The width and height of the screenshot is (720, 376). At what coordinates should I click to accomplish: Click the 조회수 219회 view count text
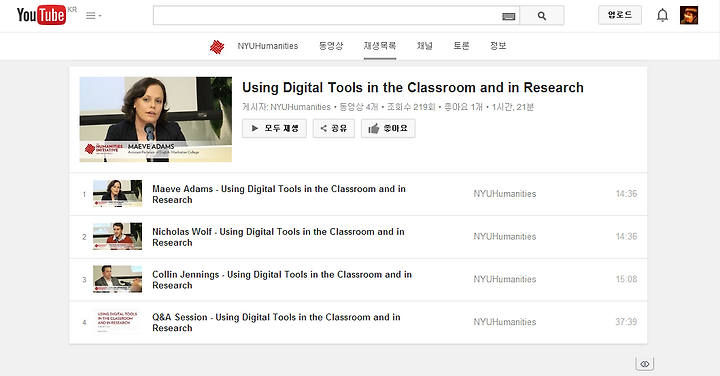tap(411, 107)
